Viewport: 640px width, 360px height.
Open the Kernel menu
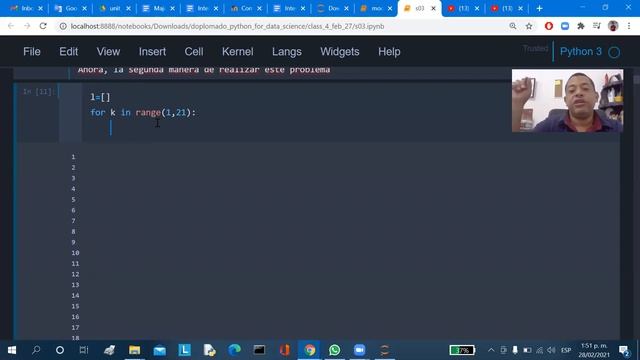[238, 52]
